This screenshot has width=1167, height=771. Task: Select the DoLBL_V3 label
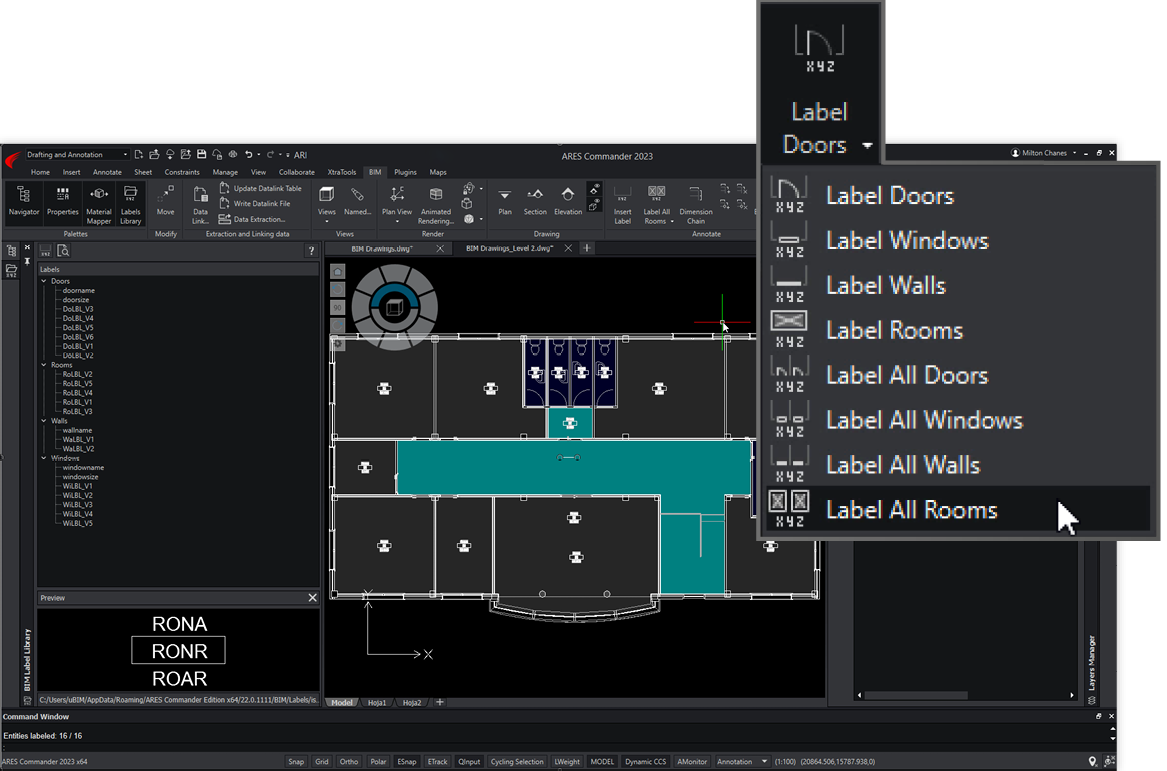point(78,309)
